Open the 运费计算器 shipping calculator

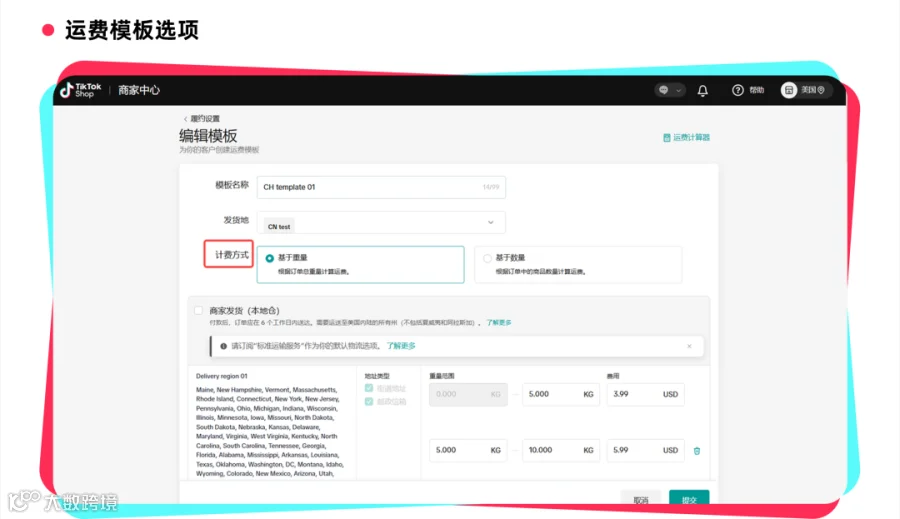686,138
